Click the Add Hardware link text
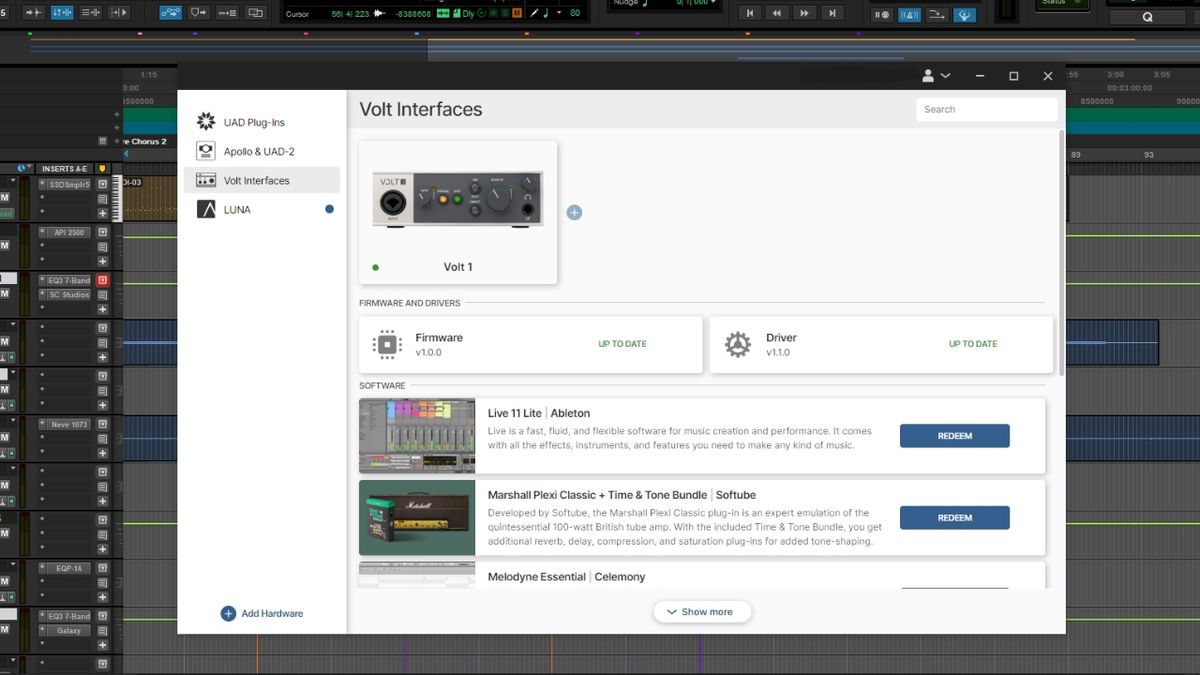 click(x=272, y=613)
